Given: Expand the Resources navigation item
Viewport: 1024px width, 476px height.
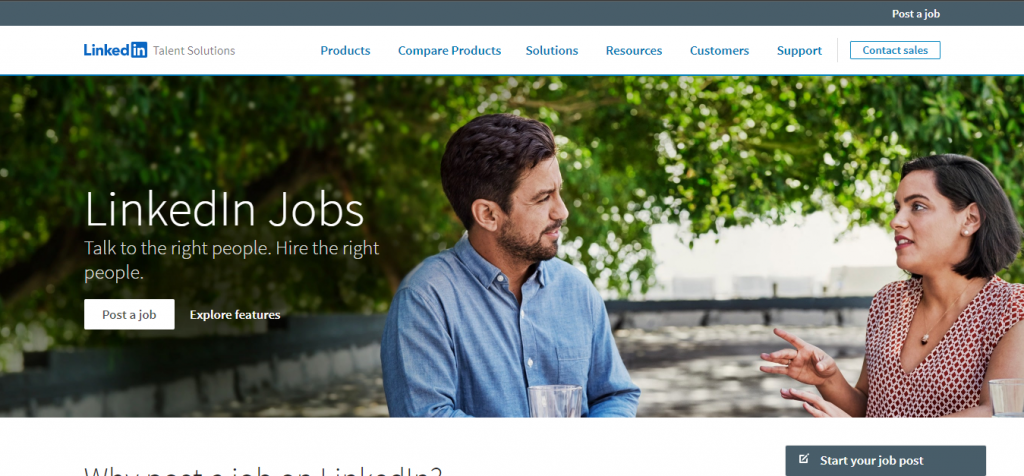Looking at the screenshot, I should coord(633,50).
